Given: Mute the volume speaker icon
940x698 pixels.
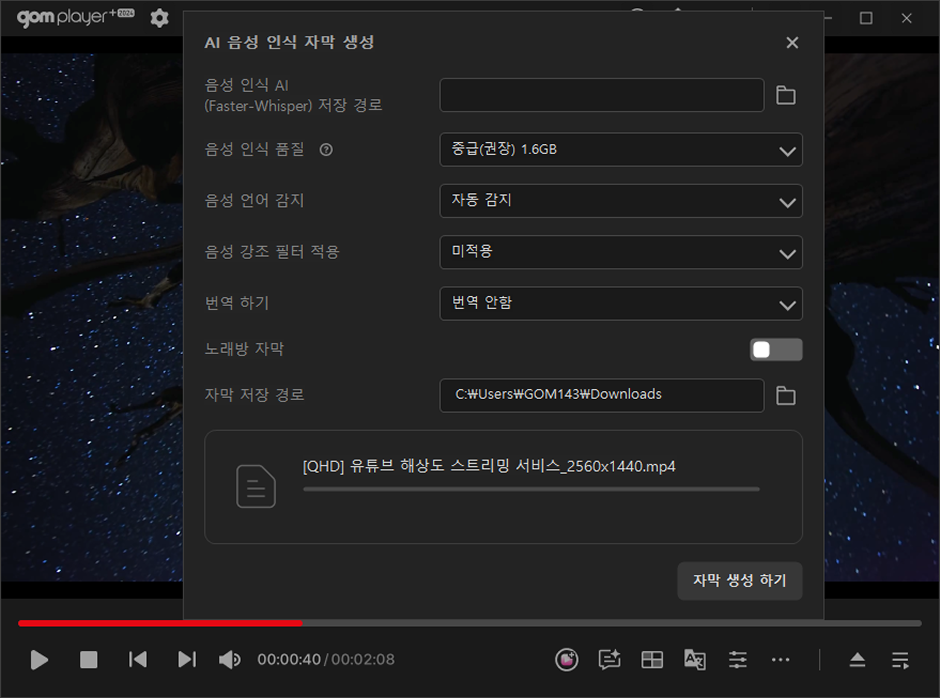Looking at the screenshot, I should (x=230, y=660).
